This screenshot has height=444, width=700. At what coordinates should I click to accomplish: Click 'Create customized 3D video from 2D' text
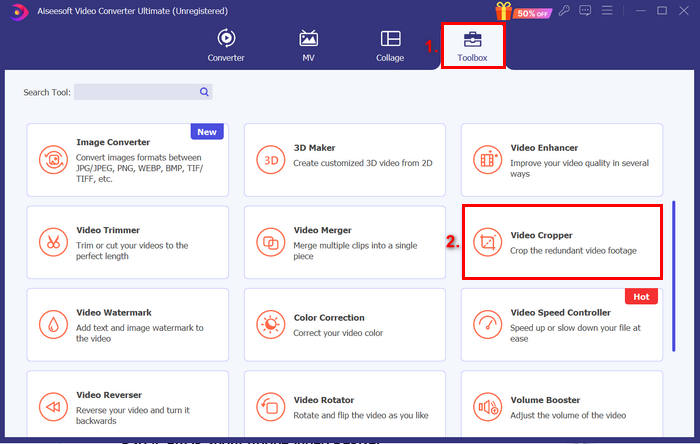coord(362,163)
